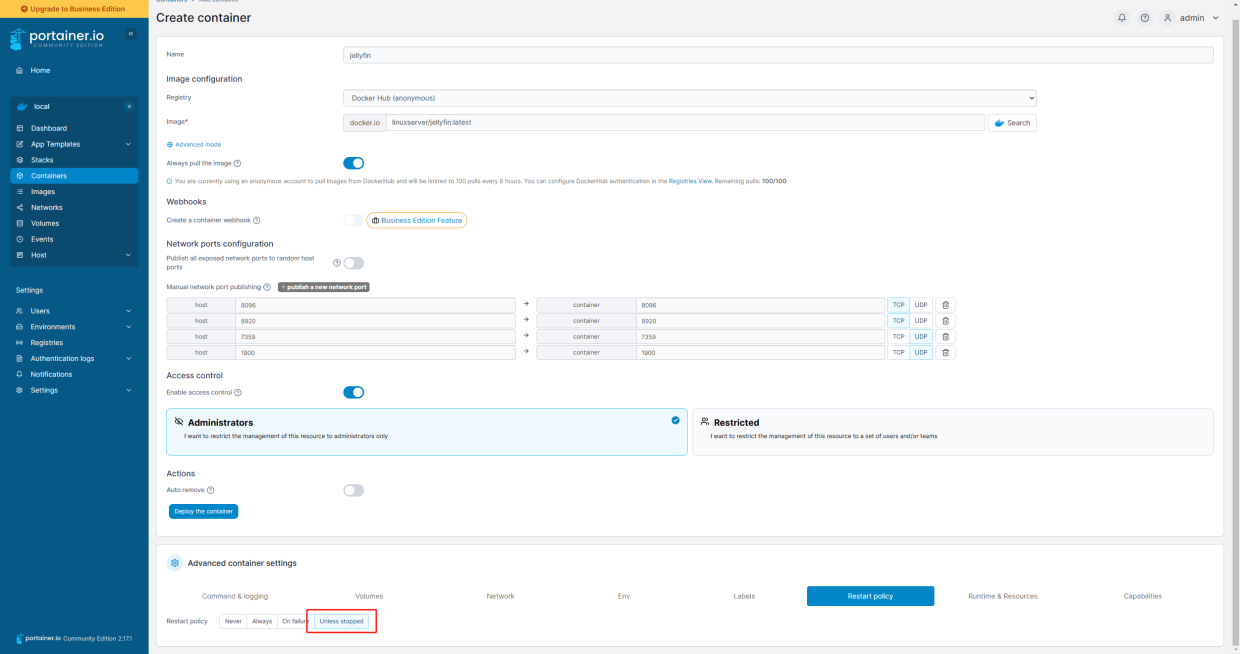Click help icon next to Create a container webhook
1240x654 pixels.
pos(256,220)
